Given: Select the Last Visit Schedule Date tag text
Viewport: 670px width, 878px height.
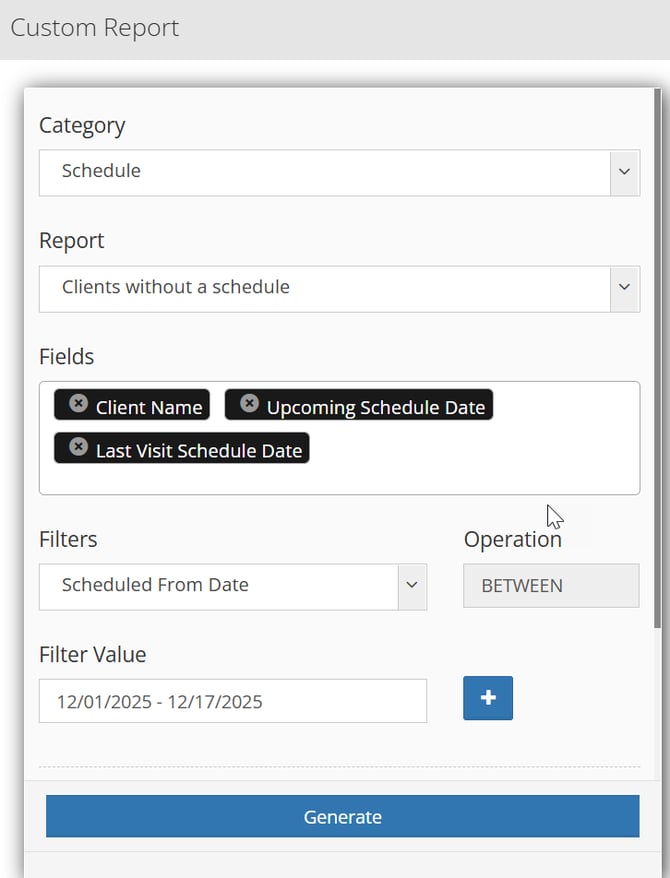Looking at the screenshot, I should pos(198,451).
